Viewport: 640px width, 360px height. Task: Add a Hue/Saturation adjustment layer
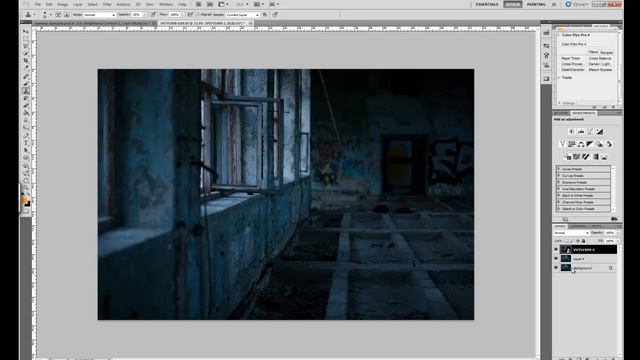pos(572,144)
